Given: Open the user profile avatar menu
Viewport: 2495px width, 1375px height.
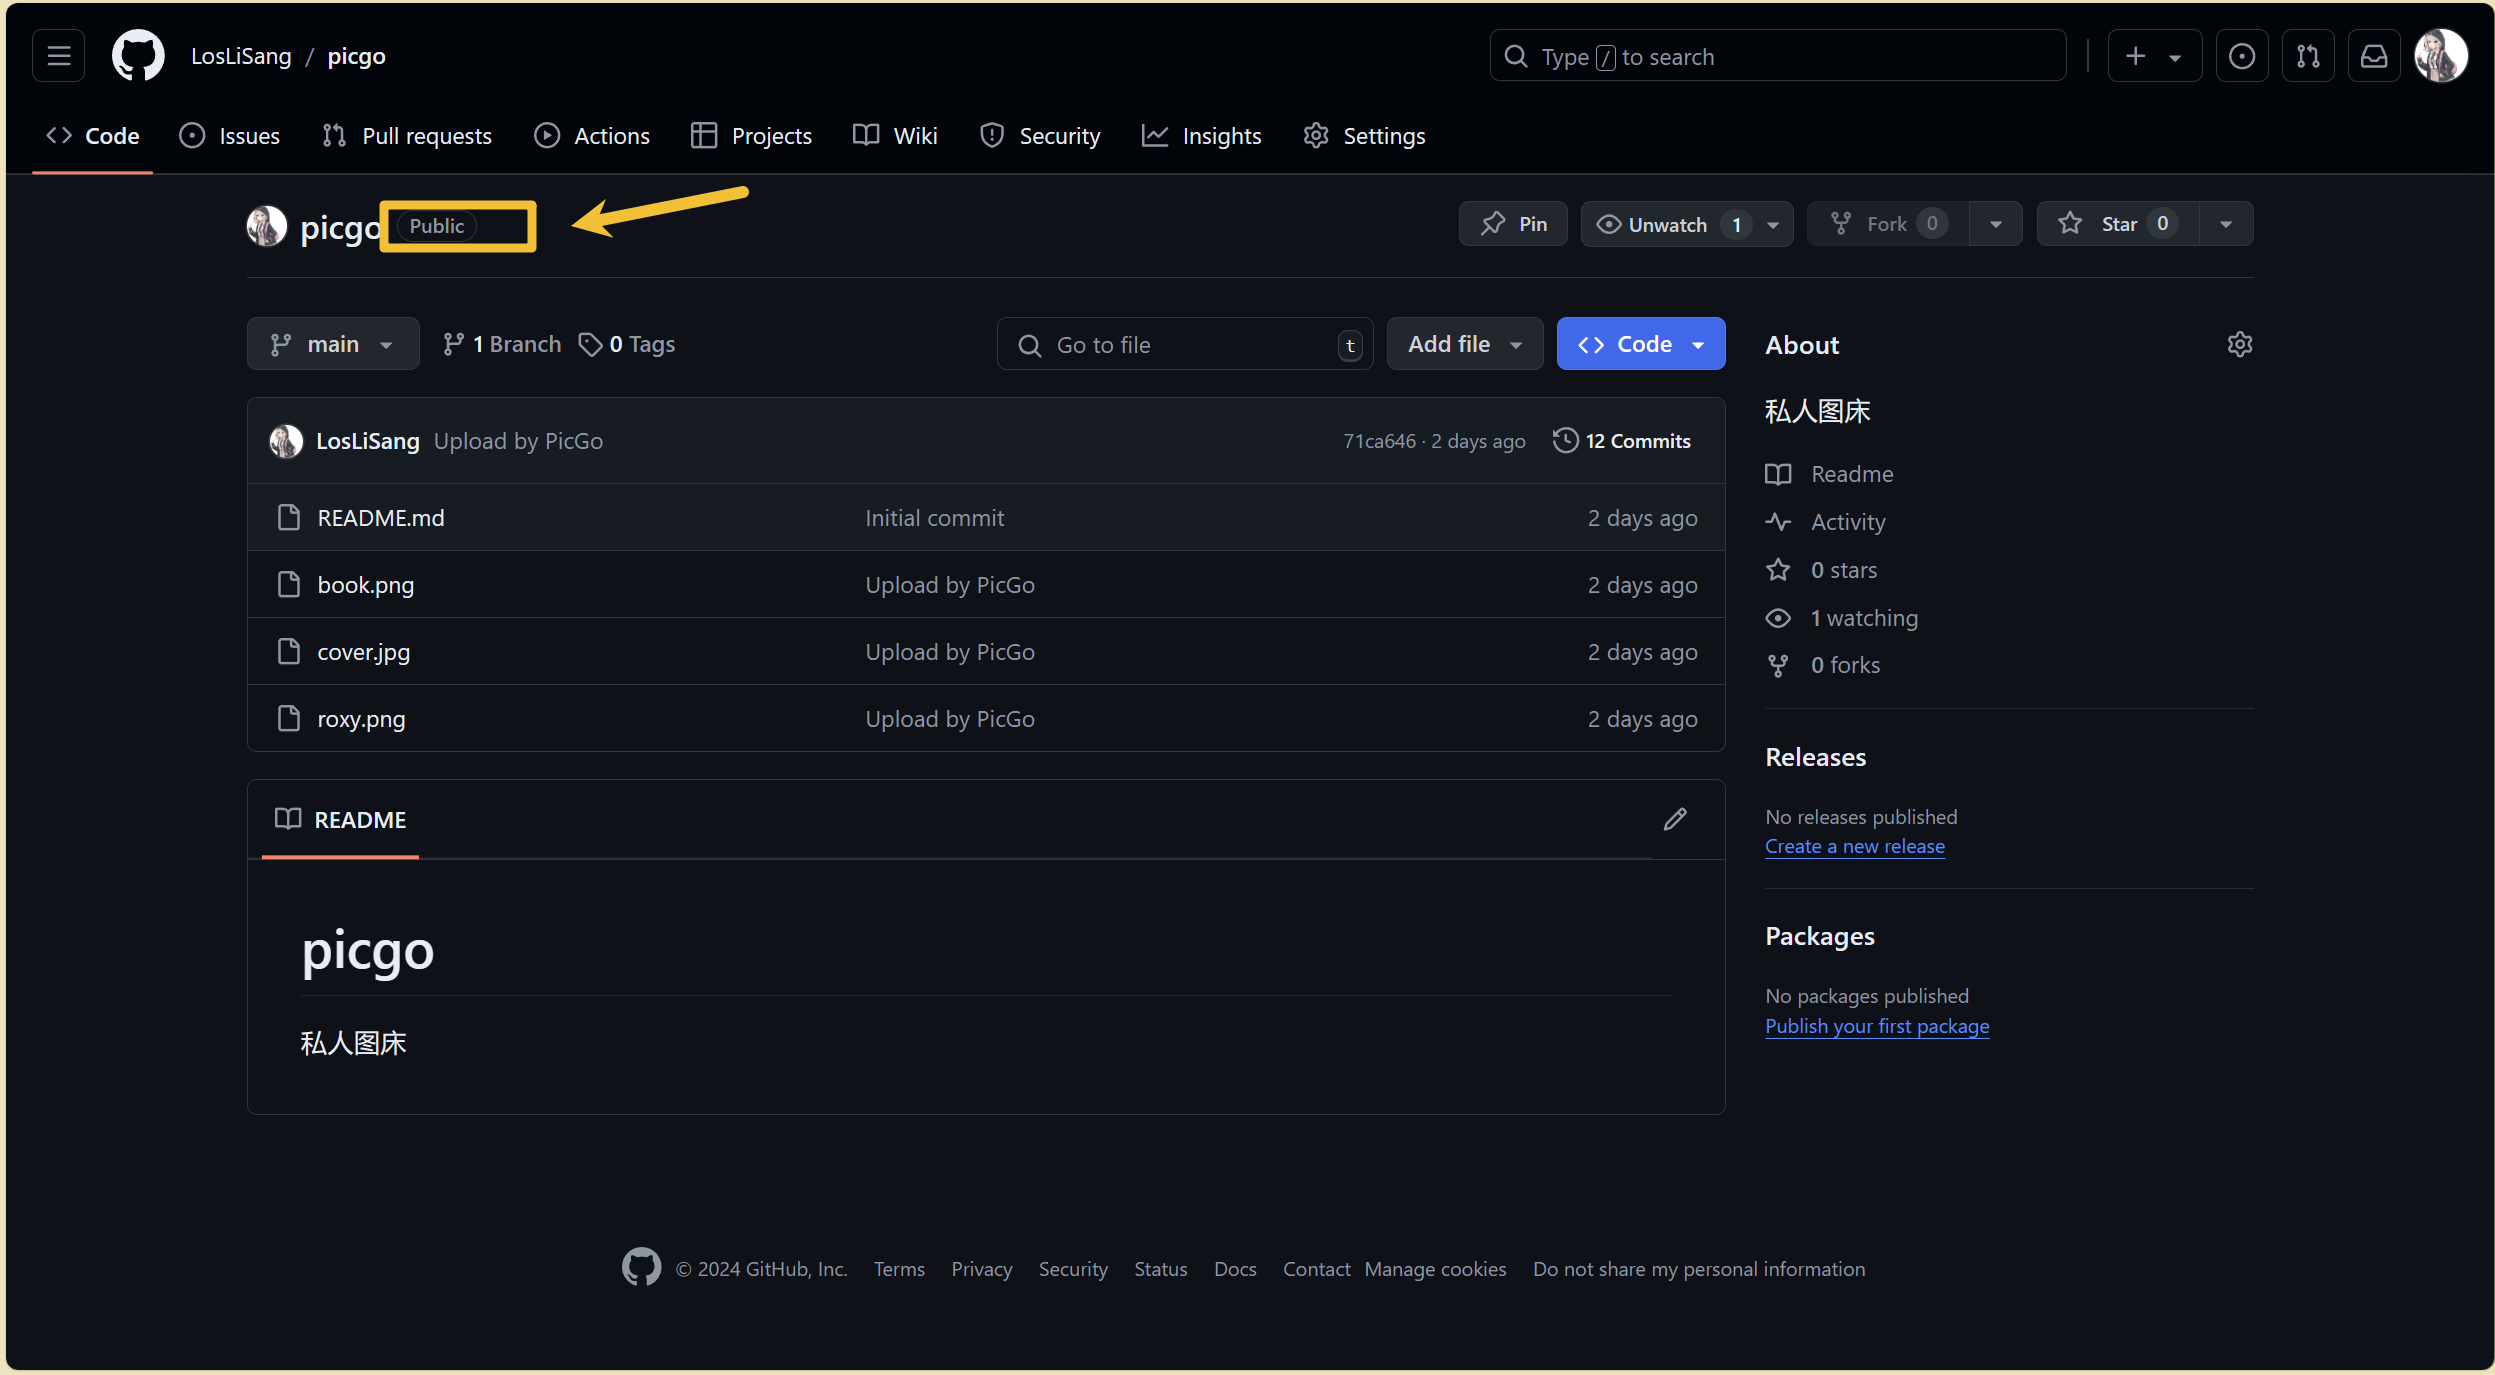Looking at the screenshot, I should pos(2440,56).
